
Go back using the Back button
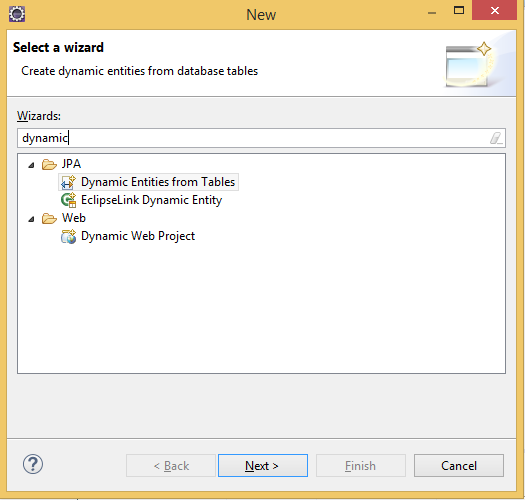point(171,466)
